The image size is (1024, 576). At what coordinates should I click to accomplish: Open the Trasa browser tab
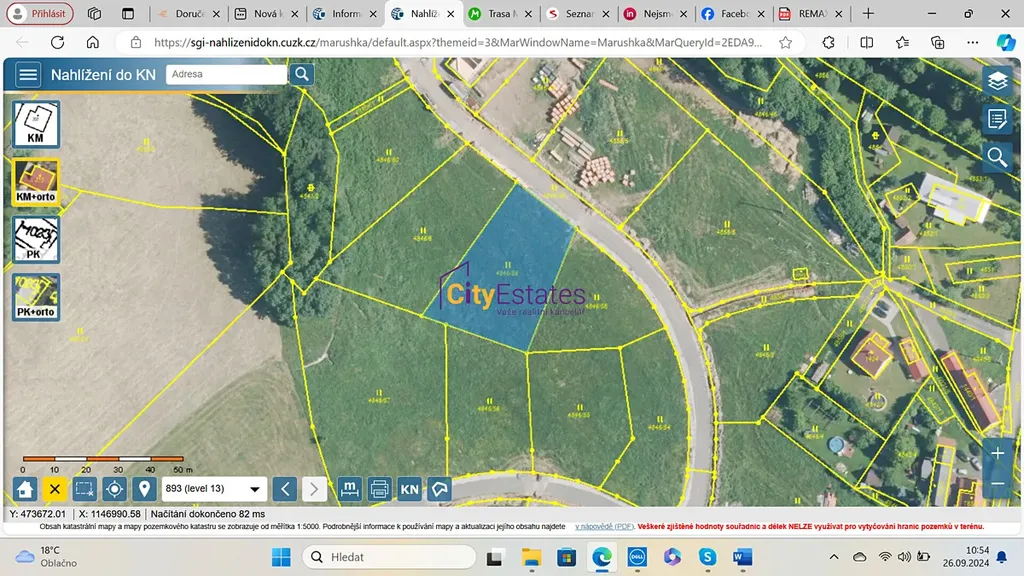click(498, 14)
